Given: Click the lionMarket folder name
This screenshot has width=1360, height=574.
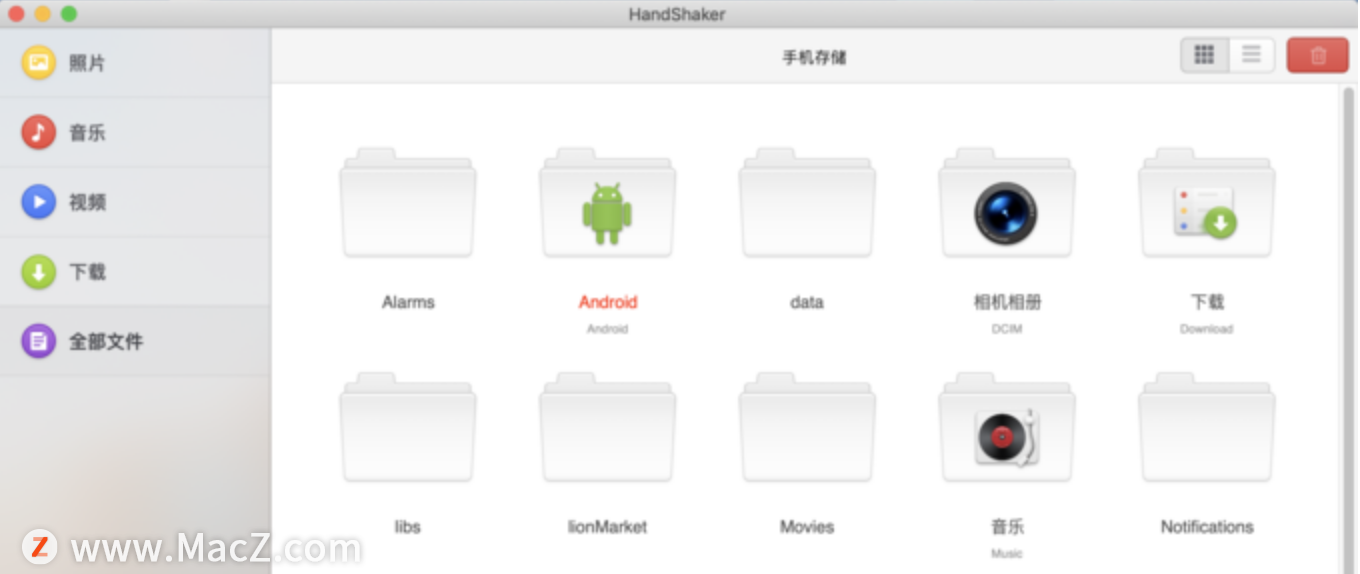Looking at the screenshot, I should coord(608,527).
